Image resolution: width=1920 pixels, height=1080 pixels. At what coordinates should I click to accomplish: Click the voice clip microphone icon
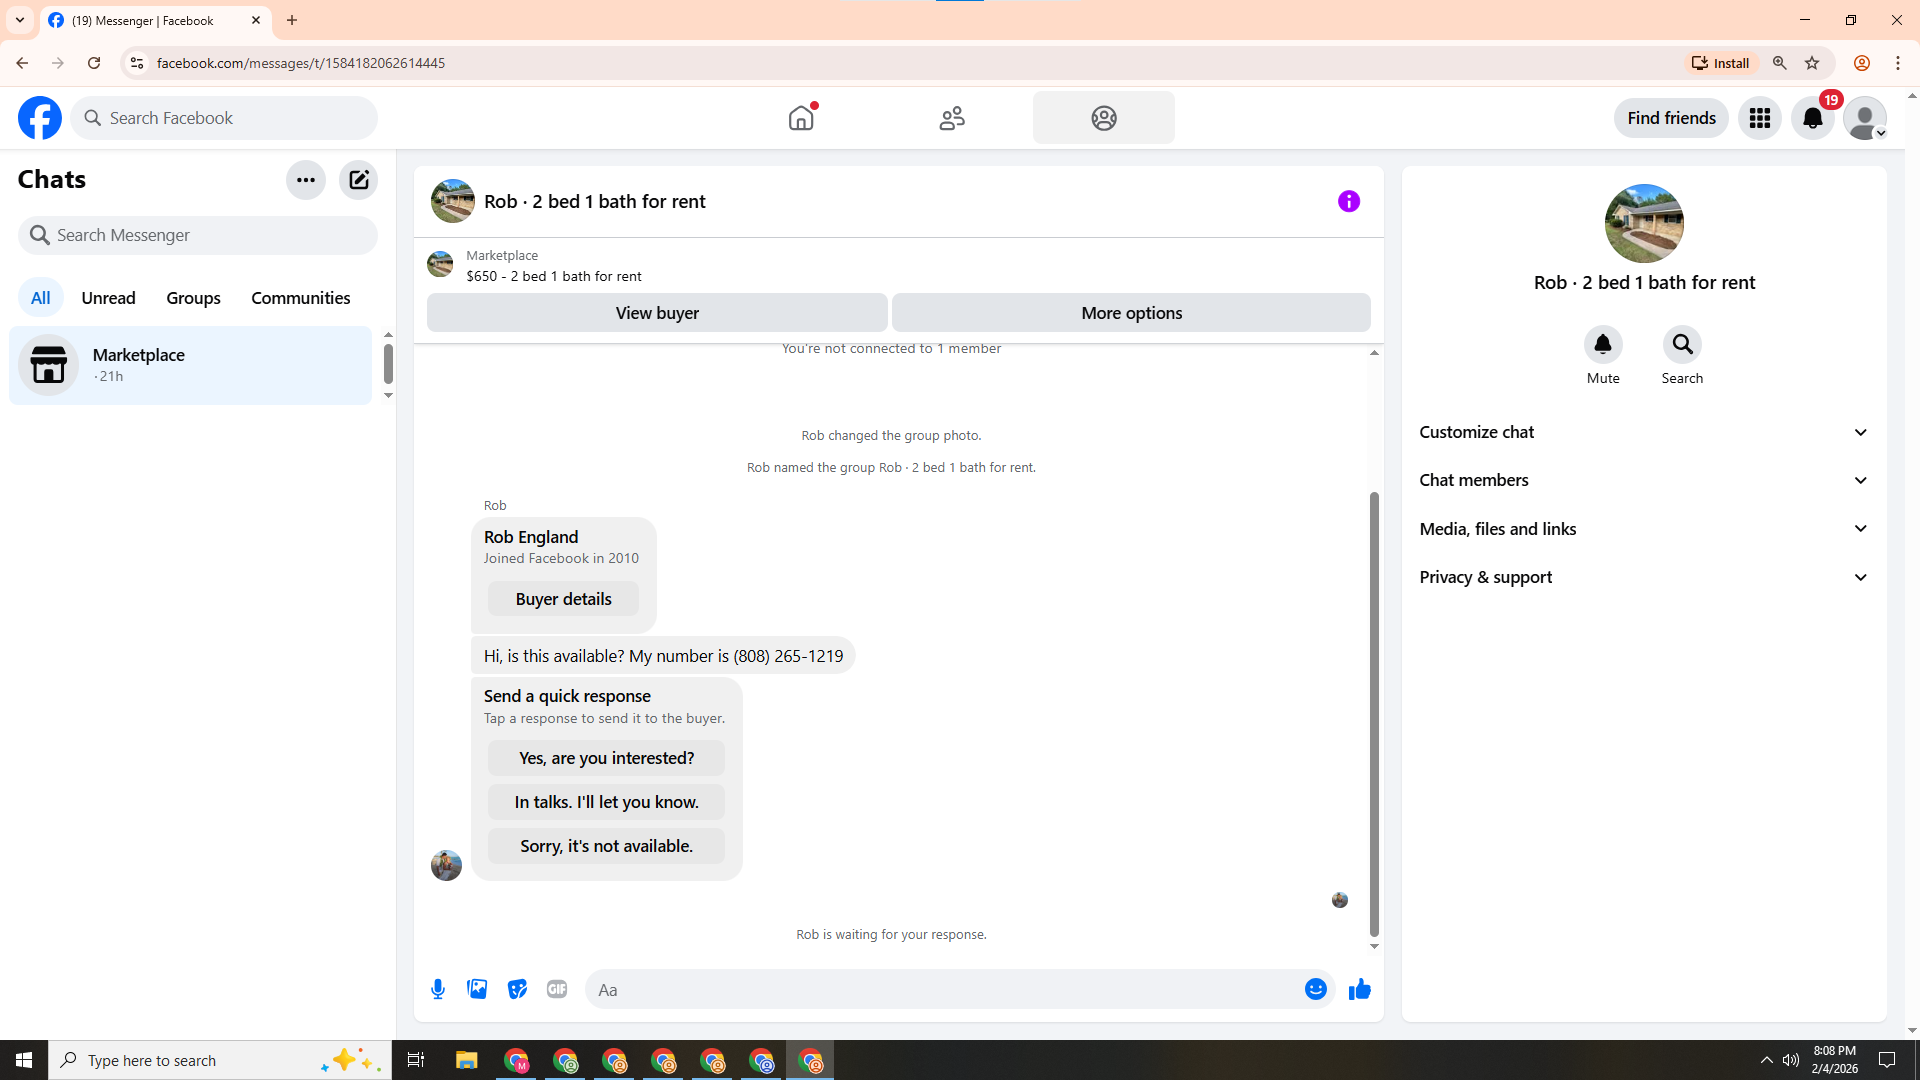coord(438,989)
